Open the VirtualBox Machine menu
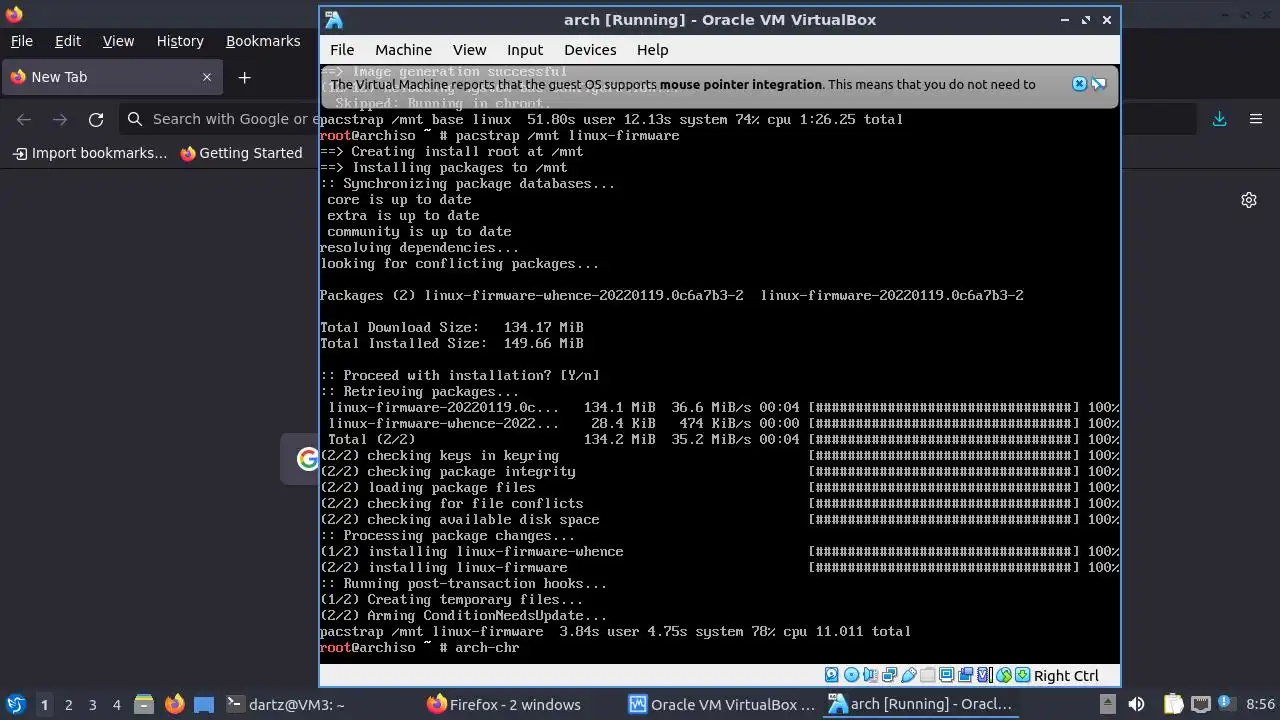1280x720 pixels. tap(403, 49)
